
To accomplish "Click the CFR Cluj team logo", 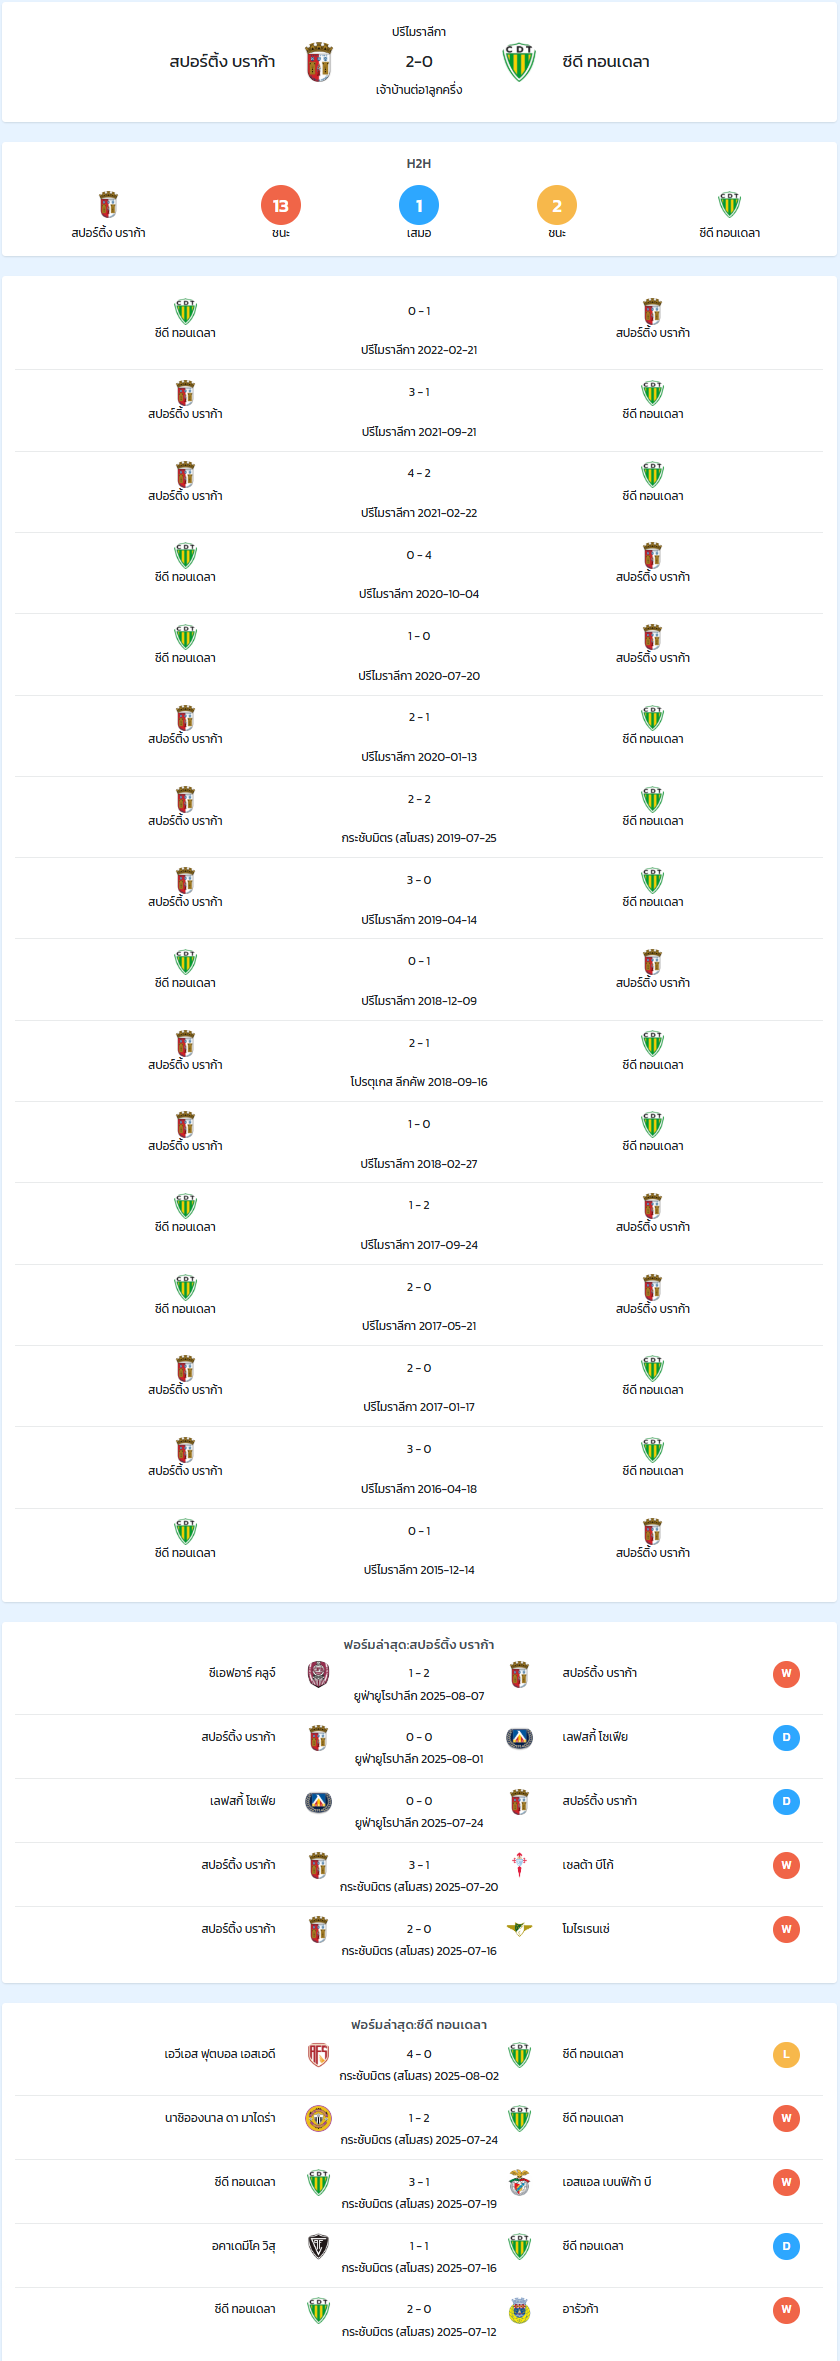I will tap(319, 1674).
